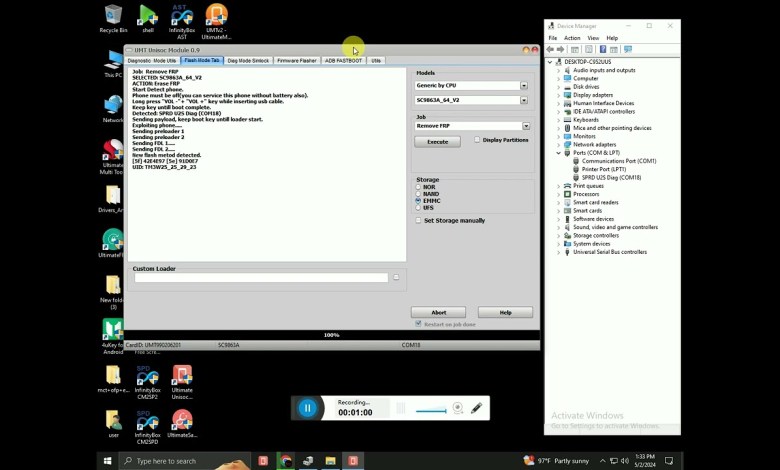Collapse Ports (COM & LPT) node
780x470 pixels.
(x=558, y=153)
